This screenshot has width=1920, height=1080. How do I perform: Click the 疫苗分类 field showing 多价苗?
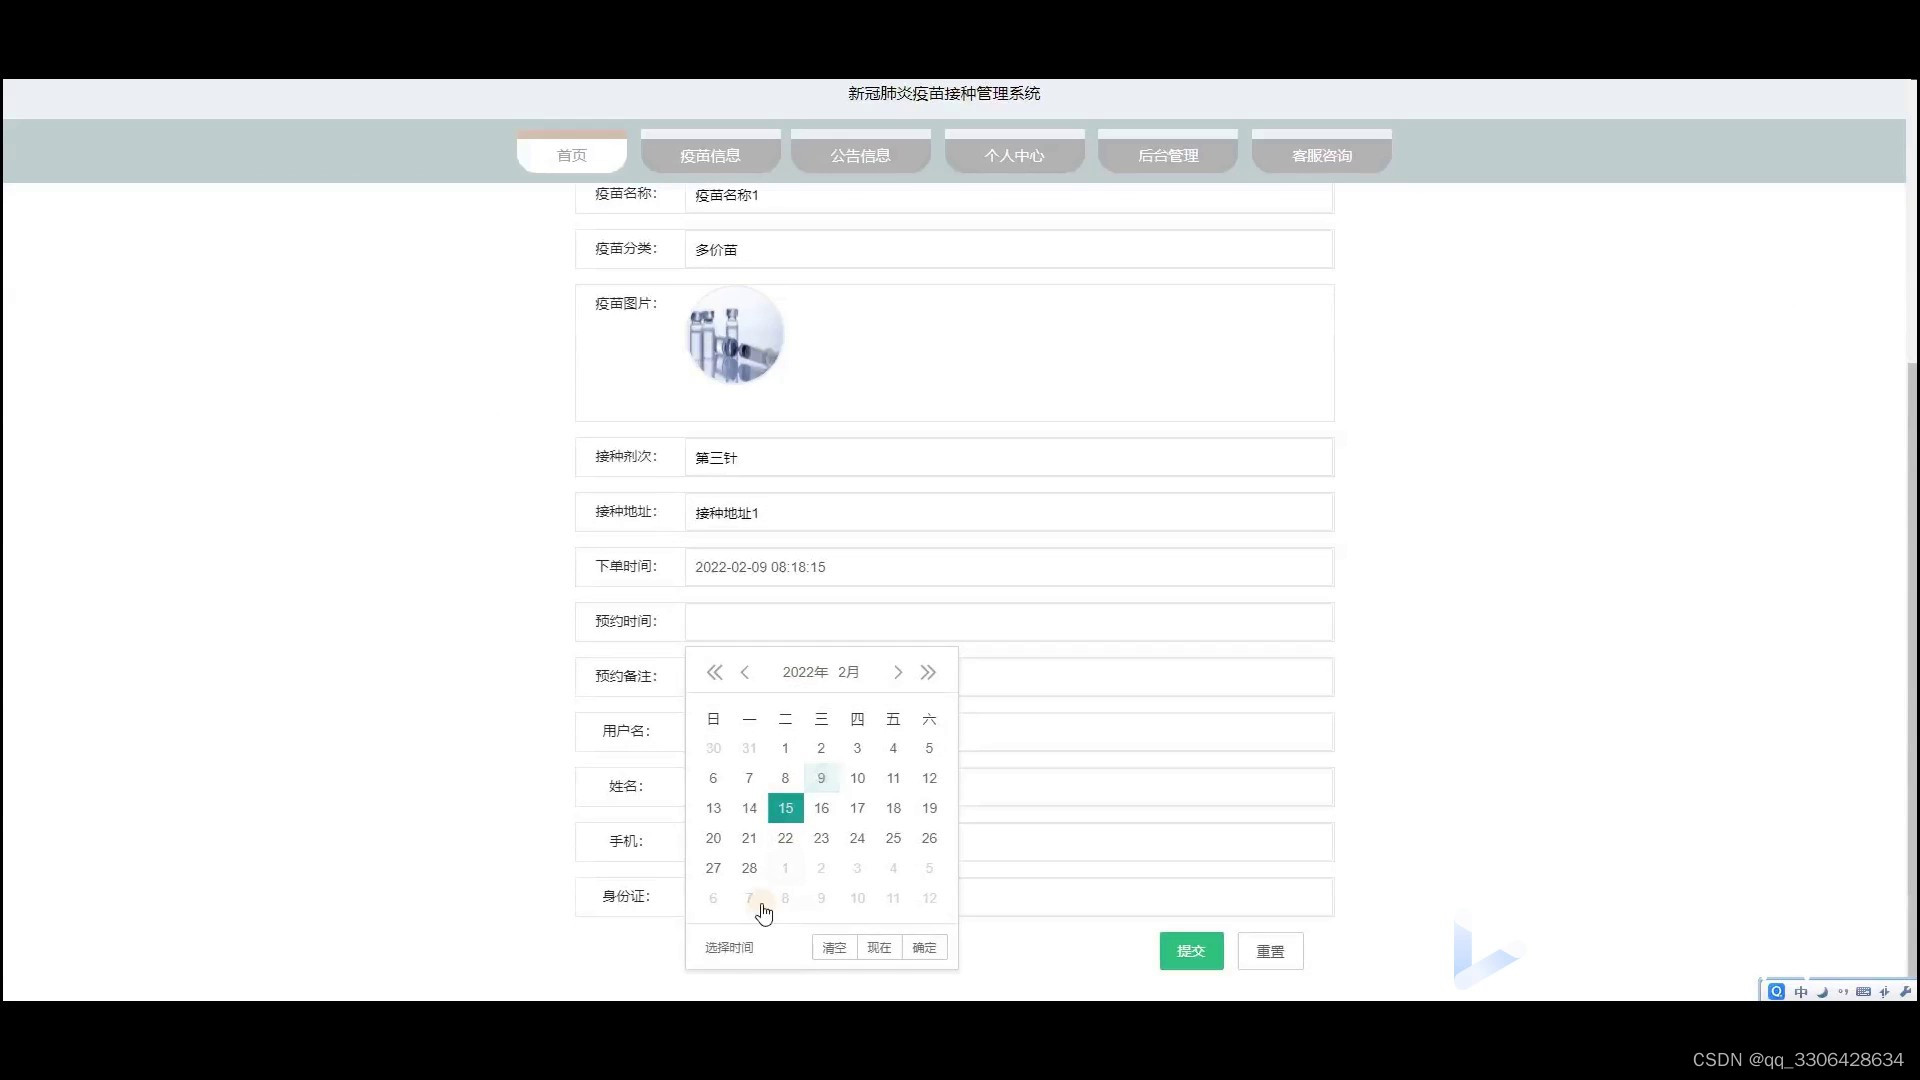(1008, 249)
